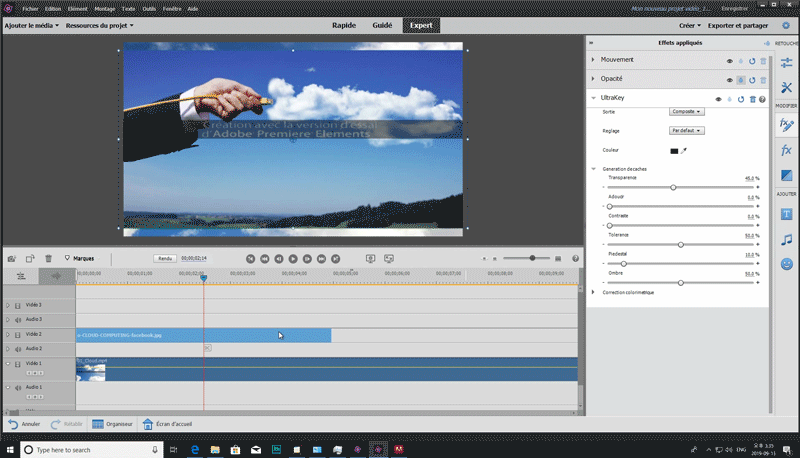Click the Organiseur button
Viewport: 800px width, 458px height.
click(113, 424)
